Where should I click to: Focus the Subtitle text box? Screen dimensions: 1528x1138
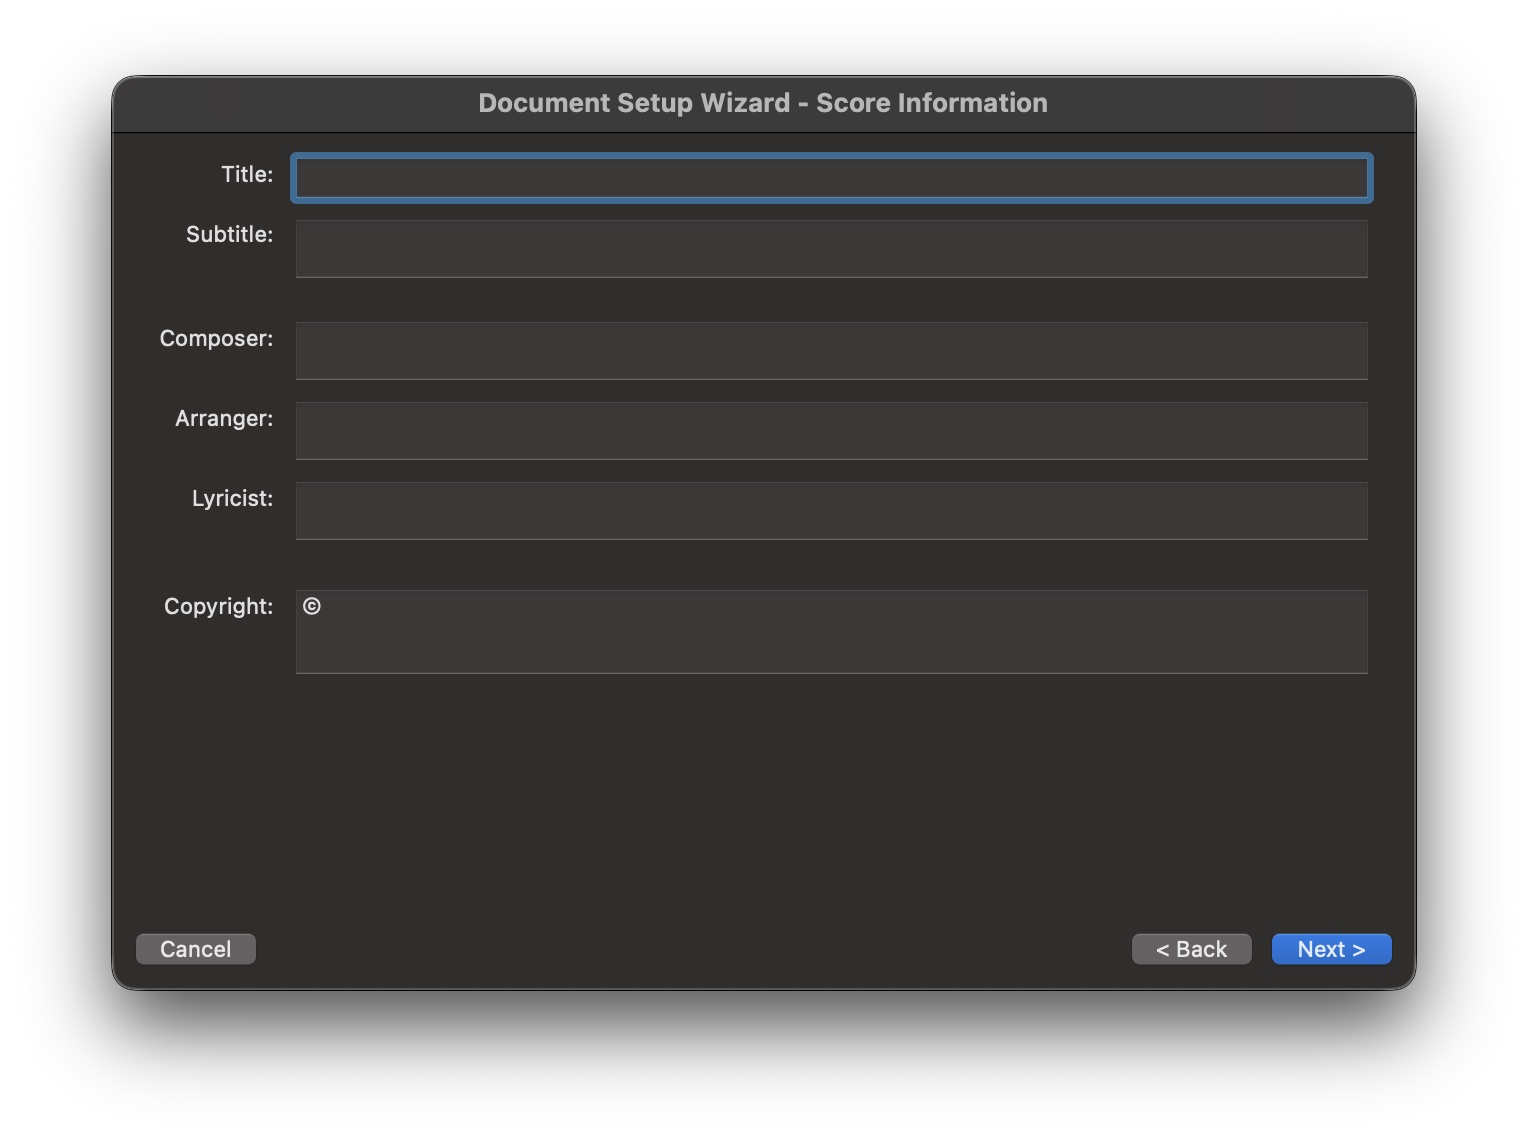[x=830, y=248]
